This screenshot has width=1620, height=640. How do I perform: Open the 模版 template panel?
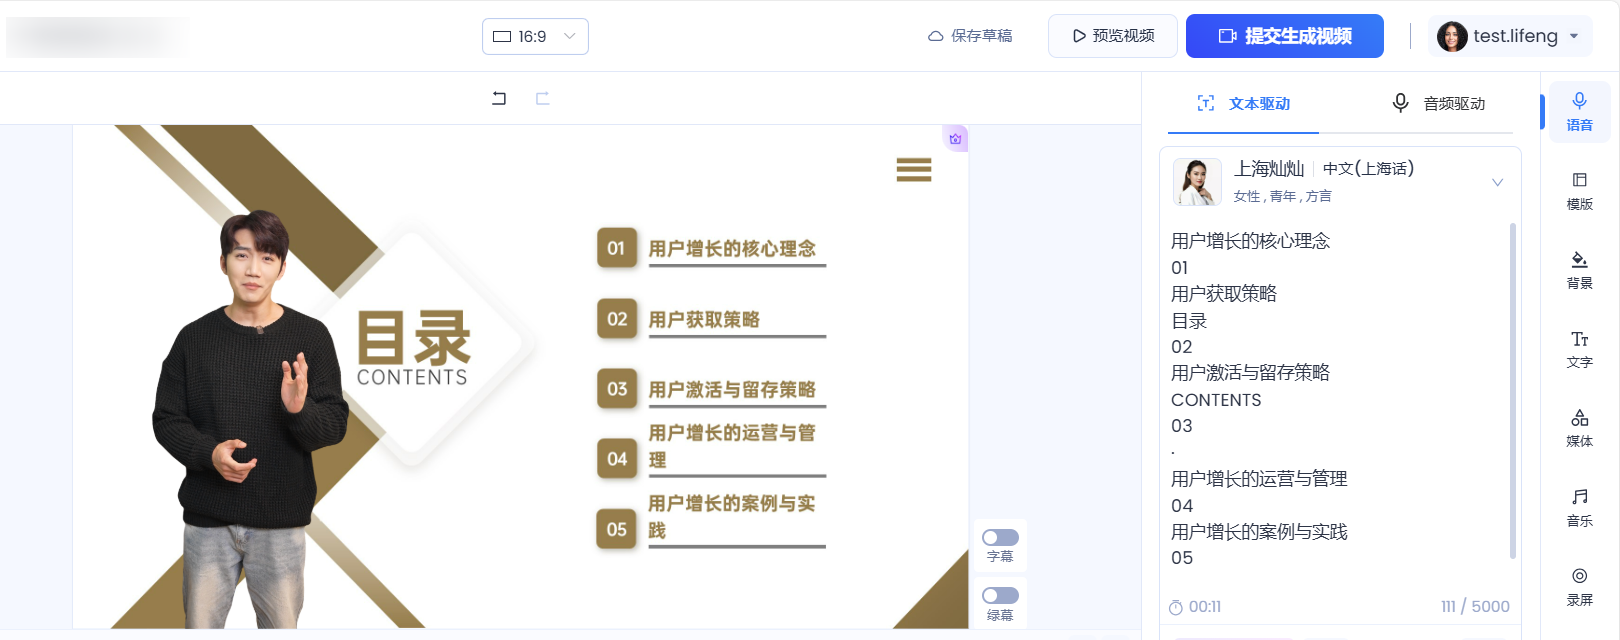point(1579,190)
